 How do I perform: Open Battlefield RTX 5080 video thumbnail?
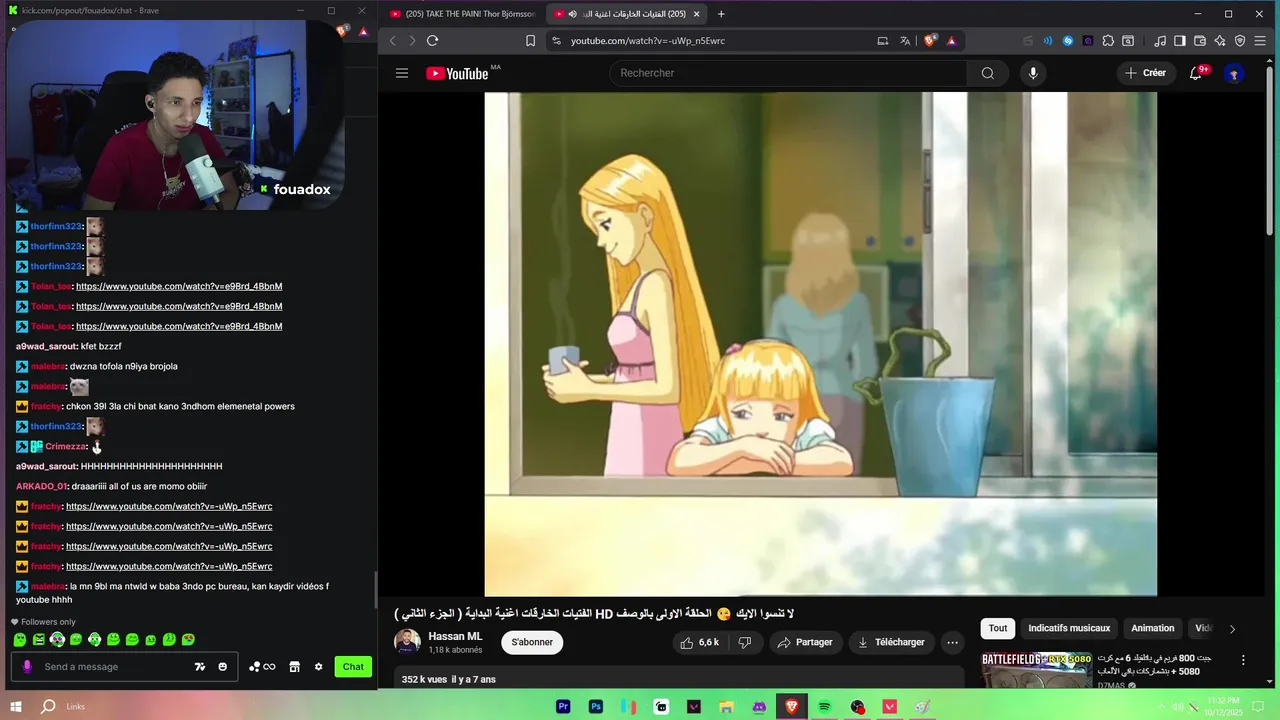pyautogui.click(x=1036, y=670)
